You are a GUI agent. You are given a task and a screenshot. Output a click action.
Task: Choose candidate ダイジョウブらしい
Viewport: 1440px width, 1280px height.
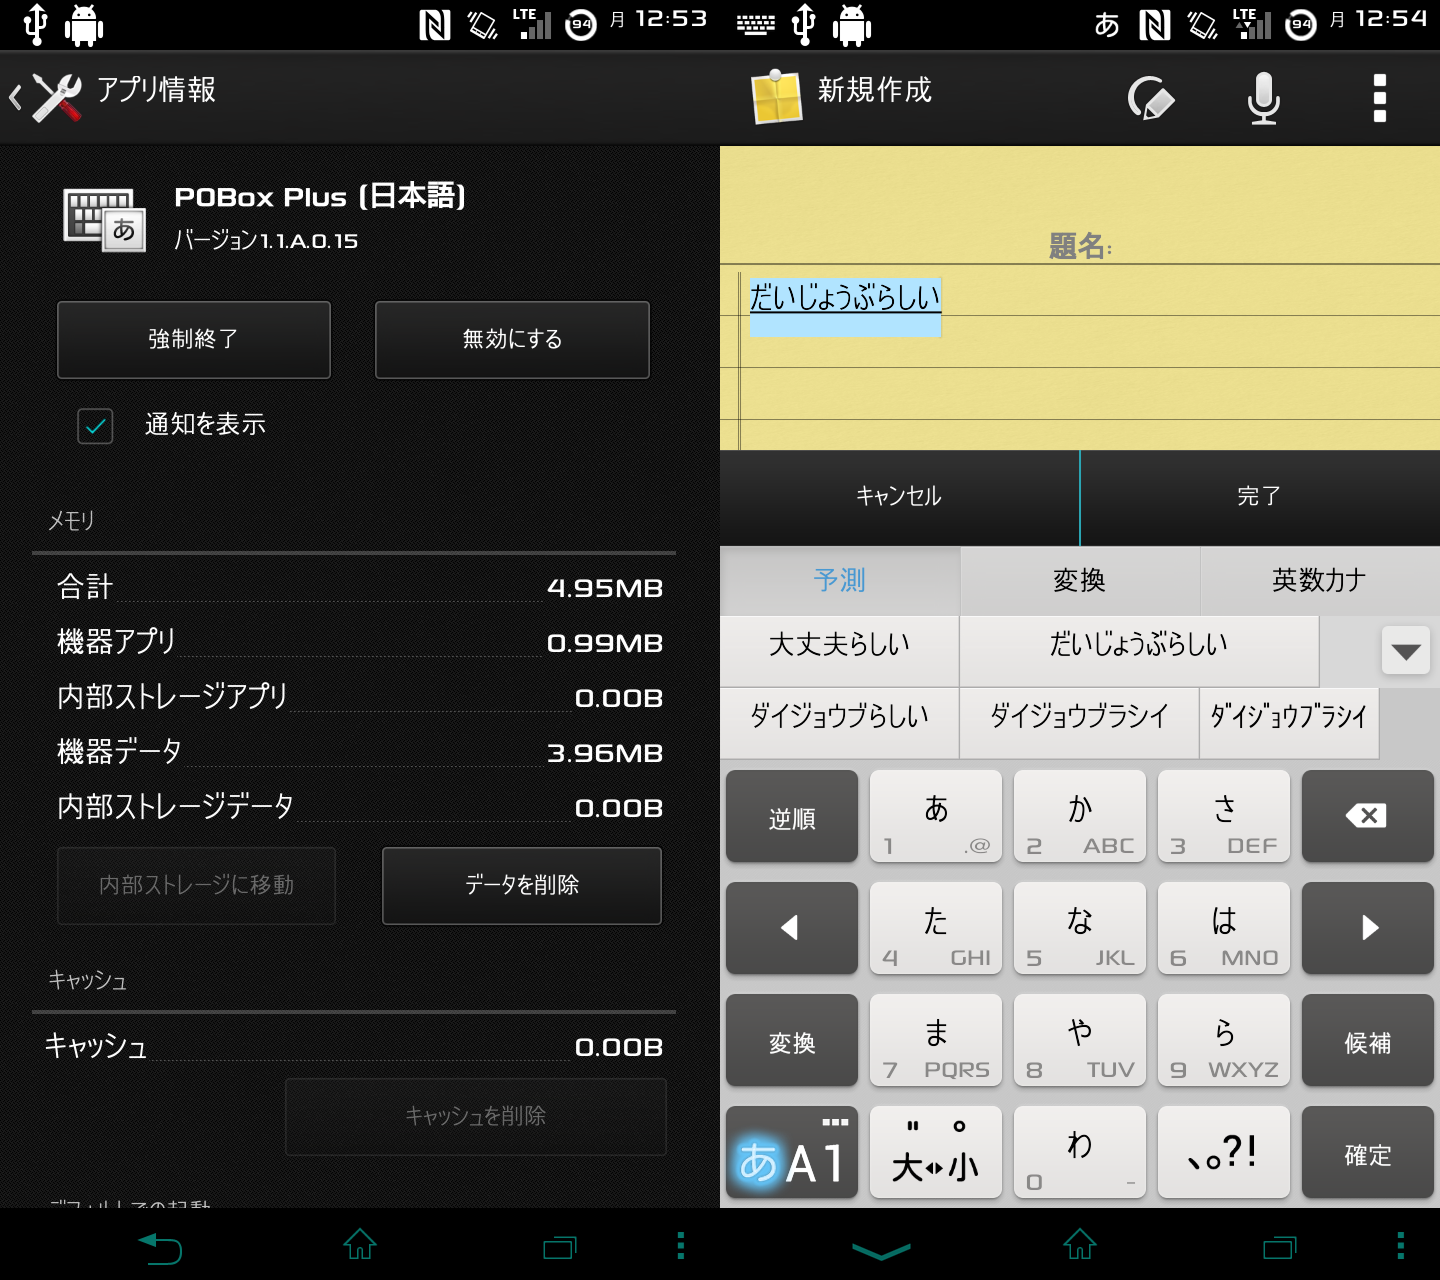(x=839, y=723)
